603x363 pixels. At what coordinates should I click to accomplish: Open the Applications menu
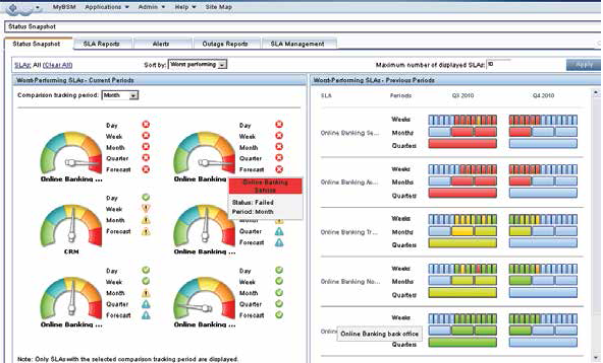tap(107, 7)
